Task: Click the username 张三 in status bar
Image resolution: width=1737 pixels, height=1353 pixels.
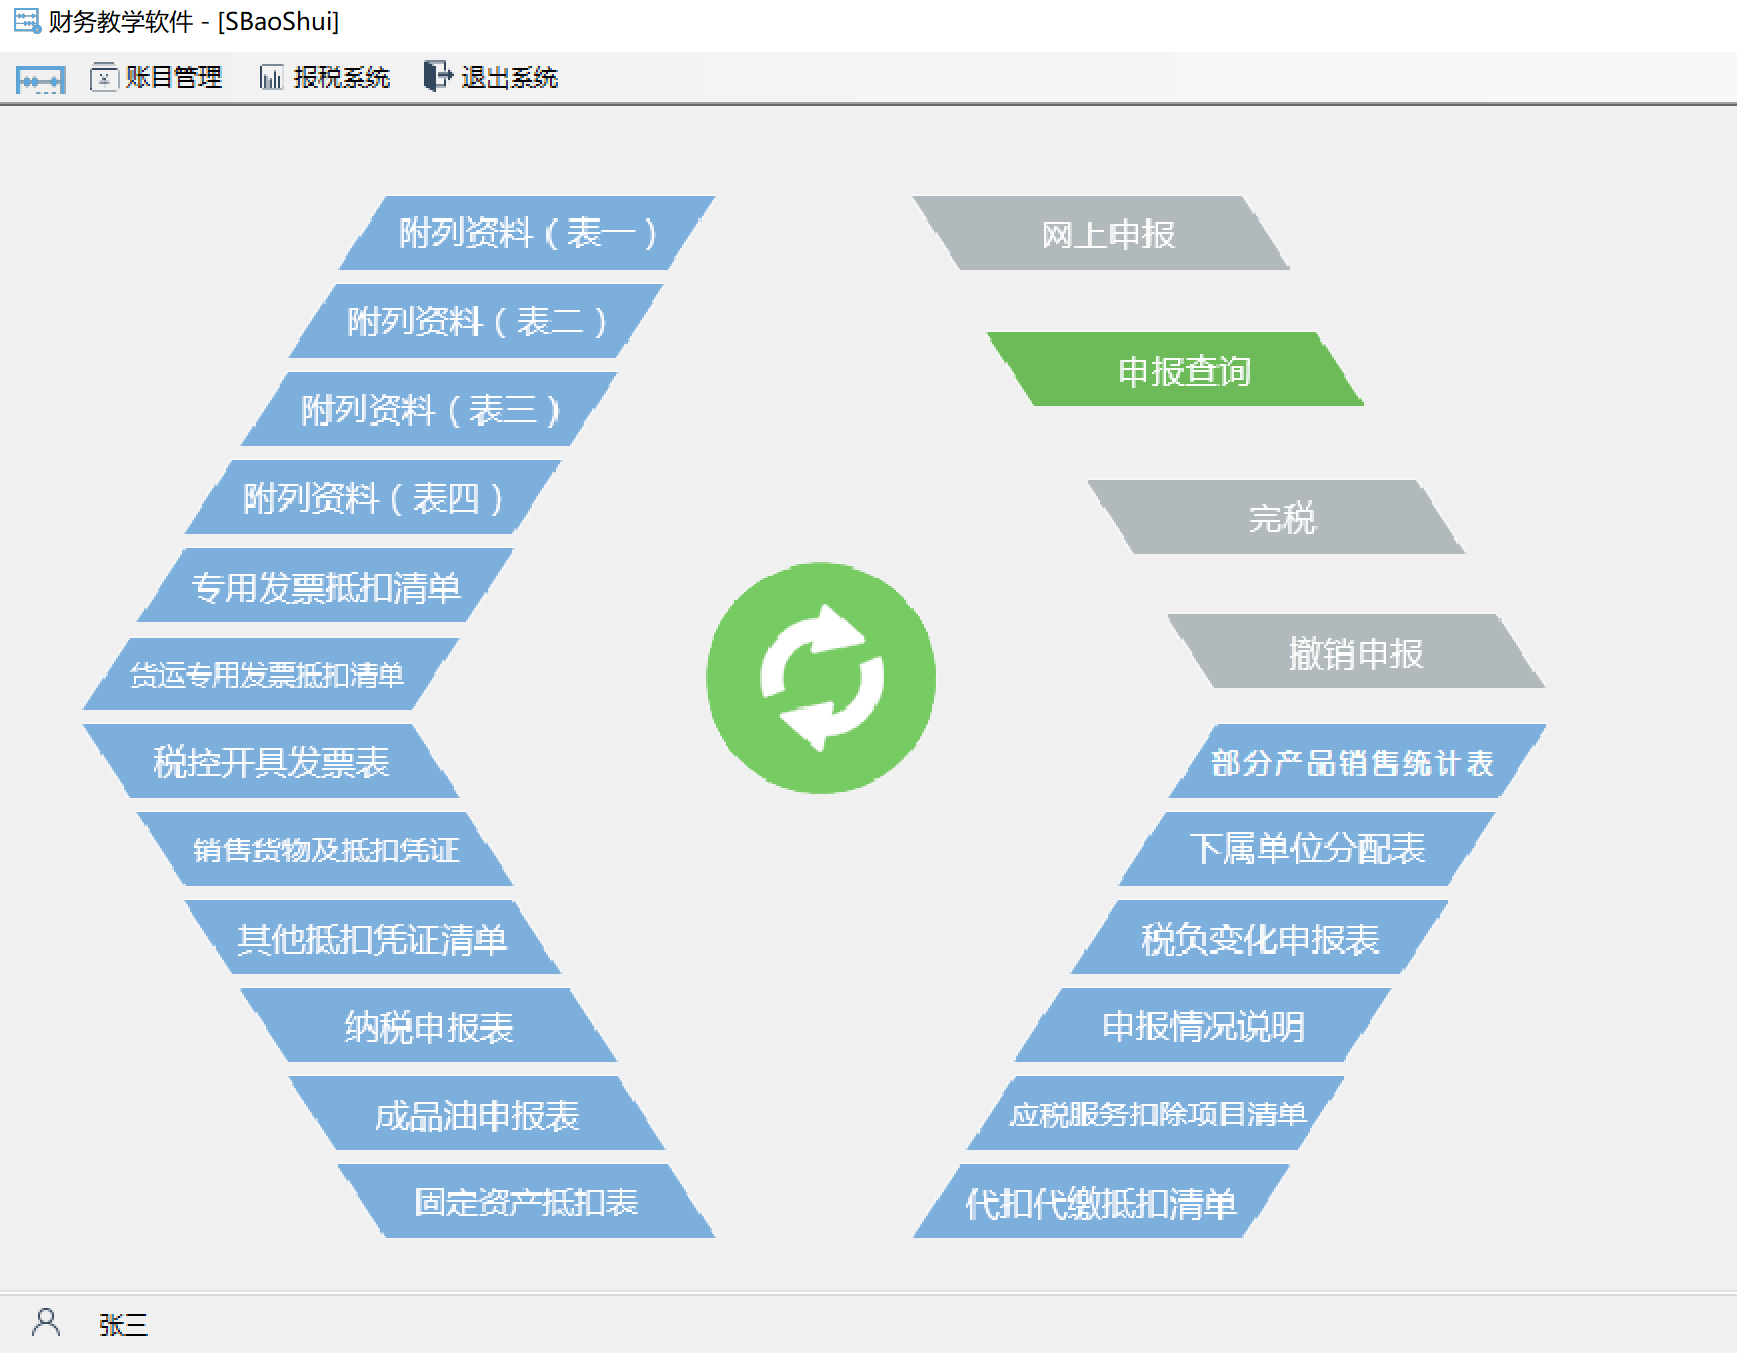Action: (x=123, y=1325)
